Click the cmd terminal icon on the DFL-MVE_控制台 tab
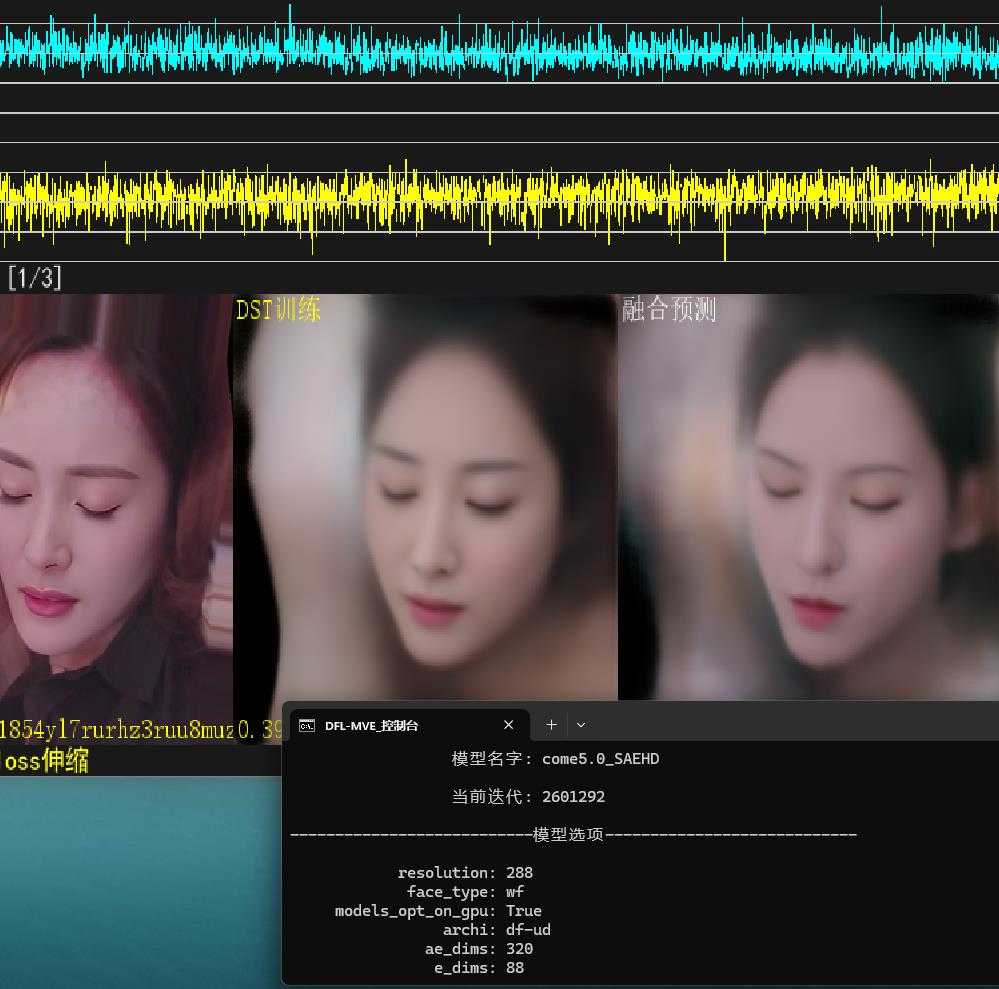The image size is (999, 989). coord(308,725)
